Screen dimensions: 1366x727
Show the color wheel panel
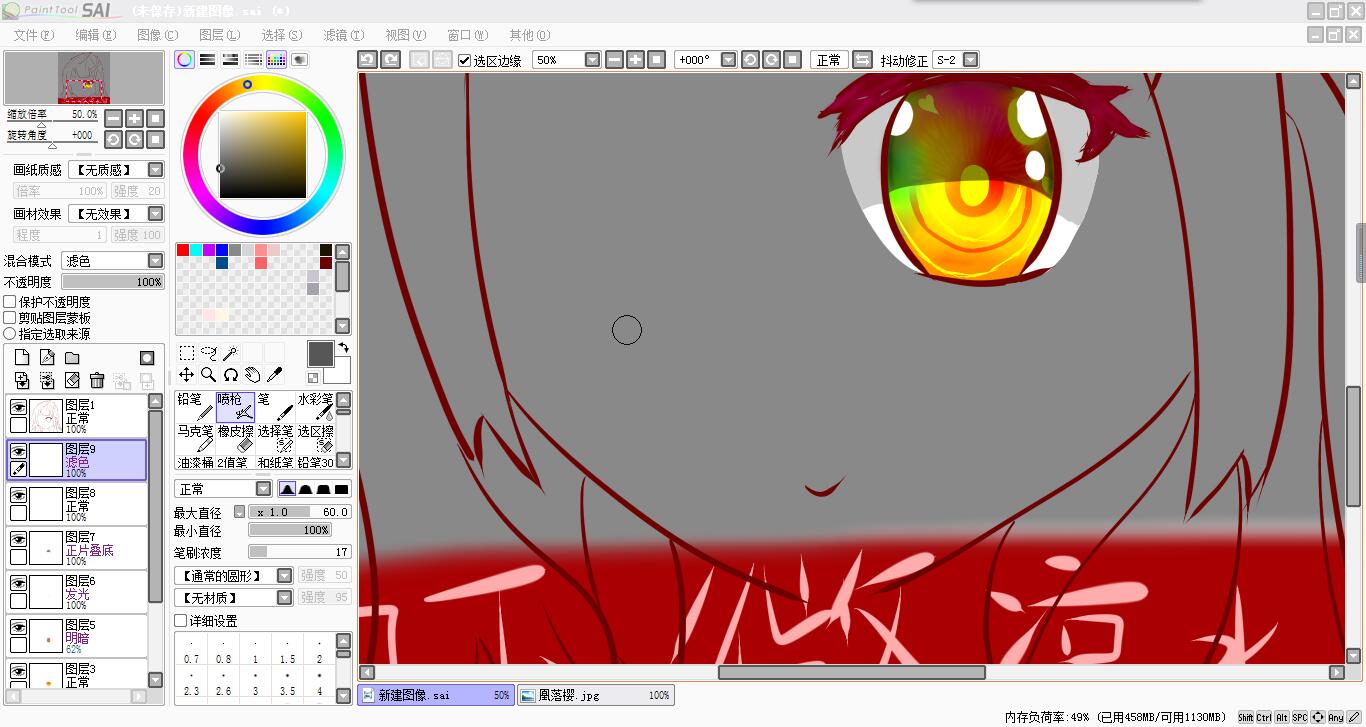(185, 60)
